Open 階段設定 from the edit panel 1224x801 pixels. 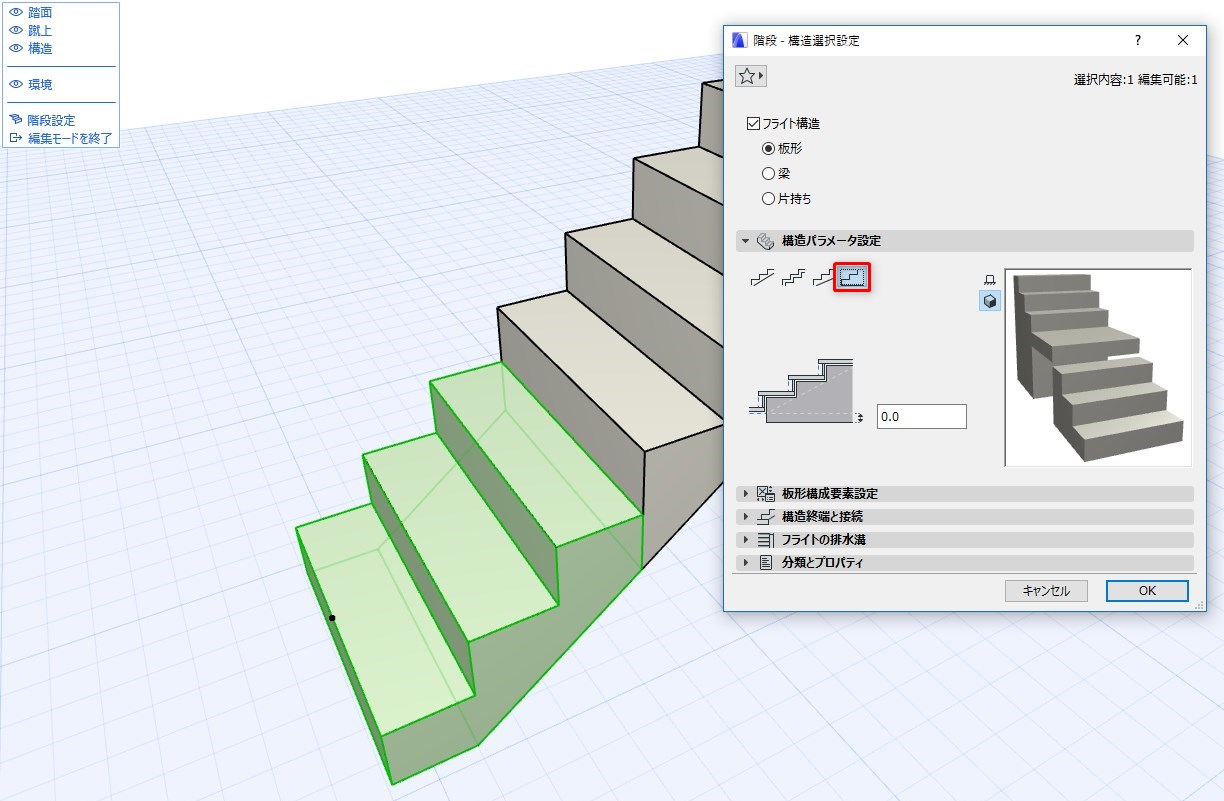51,120
